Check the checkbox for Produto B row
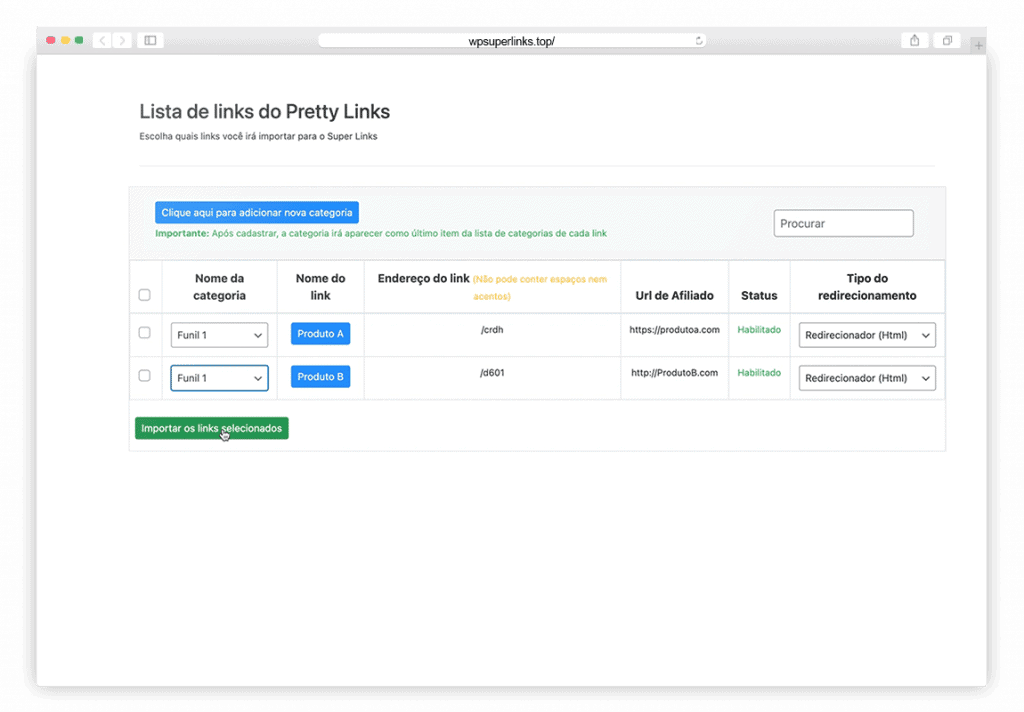 145,376
